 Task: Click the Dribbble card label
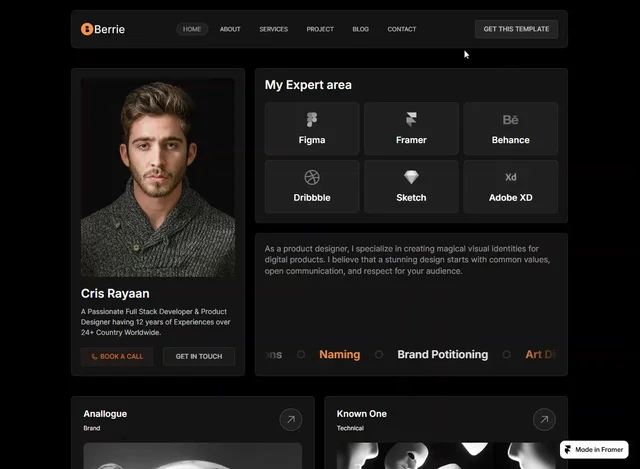click(312, 198)
